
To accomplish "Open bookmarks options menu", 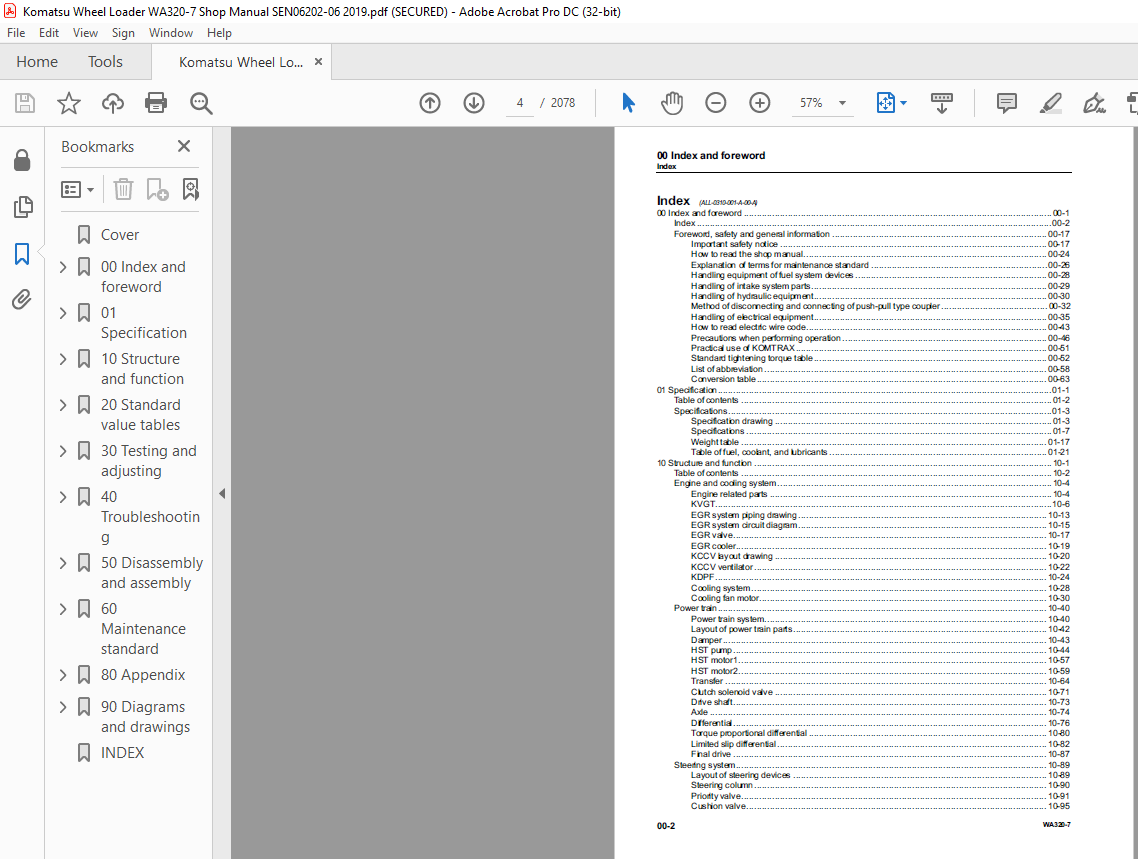I will click(x=78, y=190).
